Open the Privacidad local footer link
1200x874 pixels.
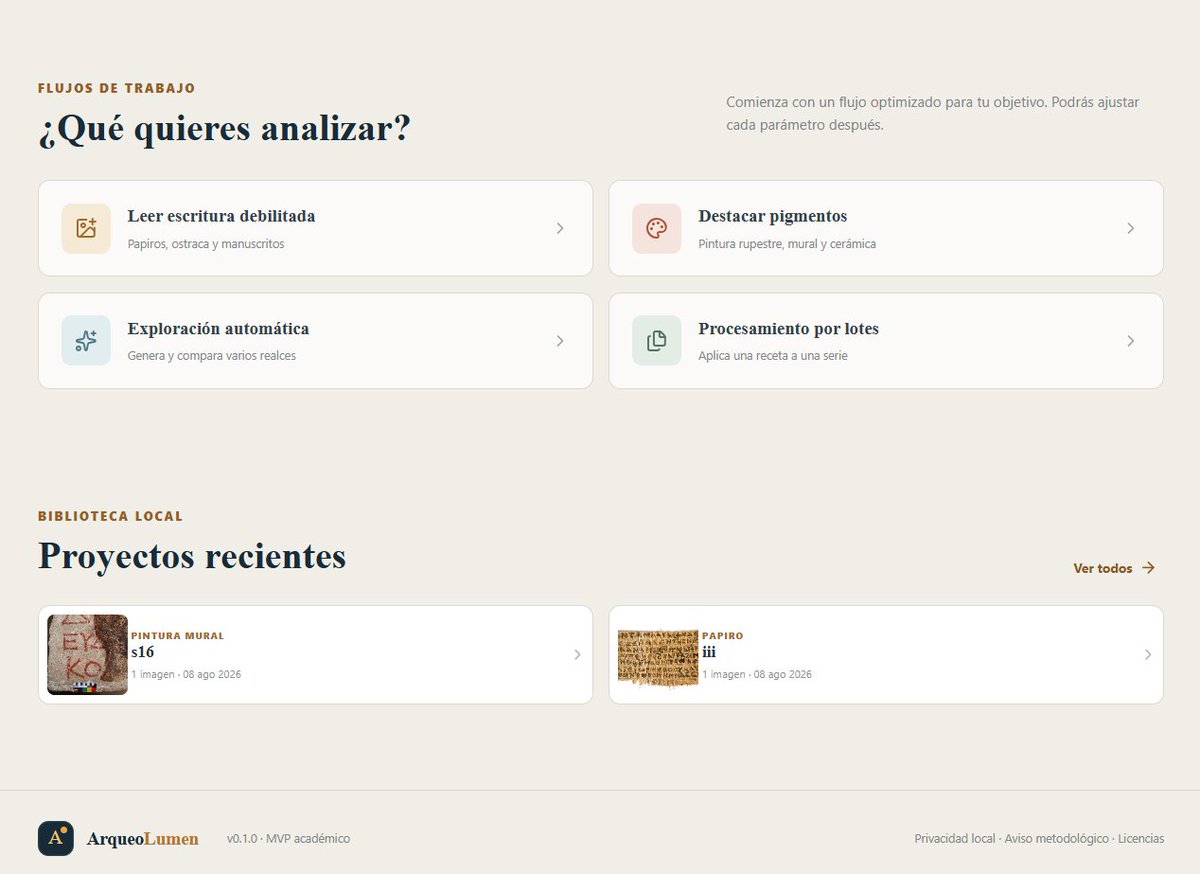955,839
